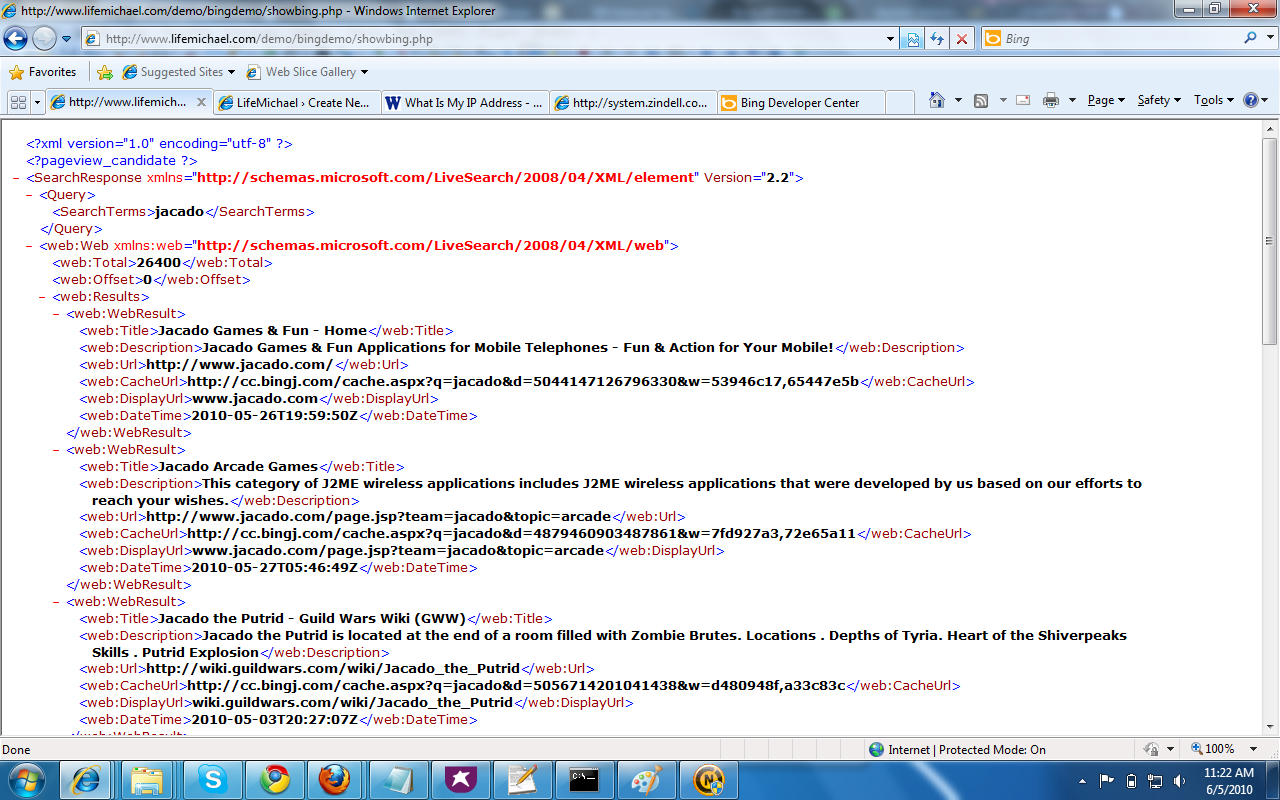
Task: Click the scrollbar down arrow
Action: 1270,729
